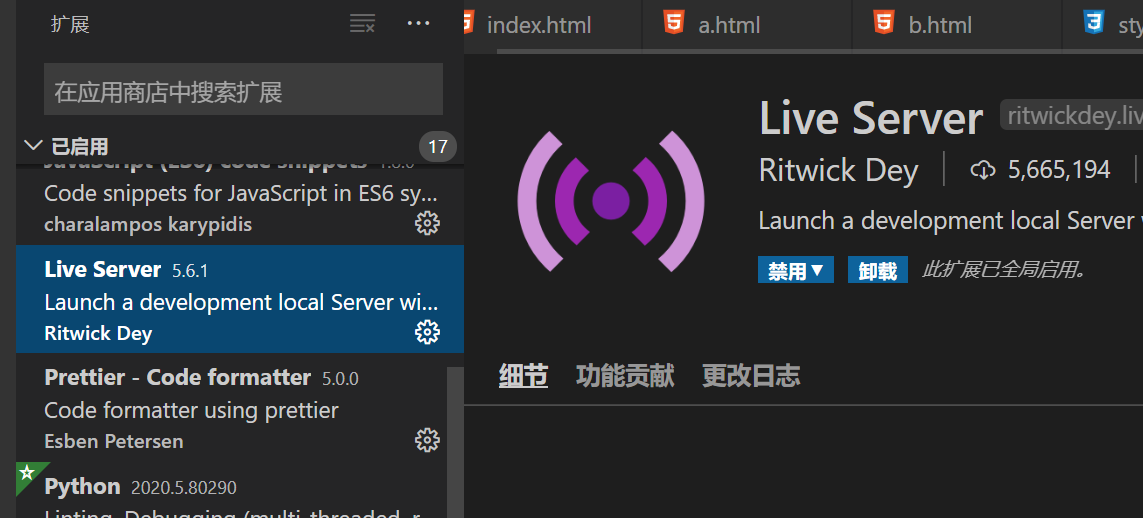
Task: Select Live Server in extension list
Action: [x=240, y=299]
